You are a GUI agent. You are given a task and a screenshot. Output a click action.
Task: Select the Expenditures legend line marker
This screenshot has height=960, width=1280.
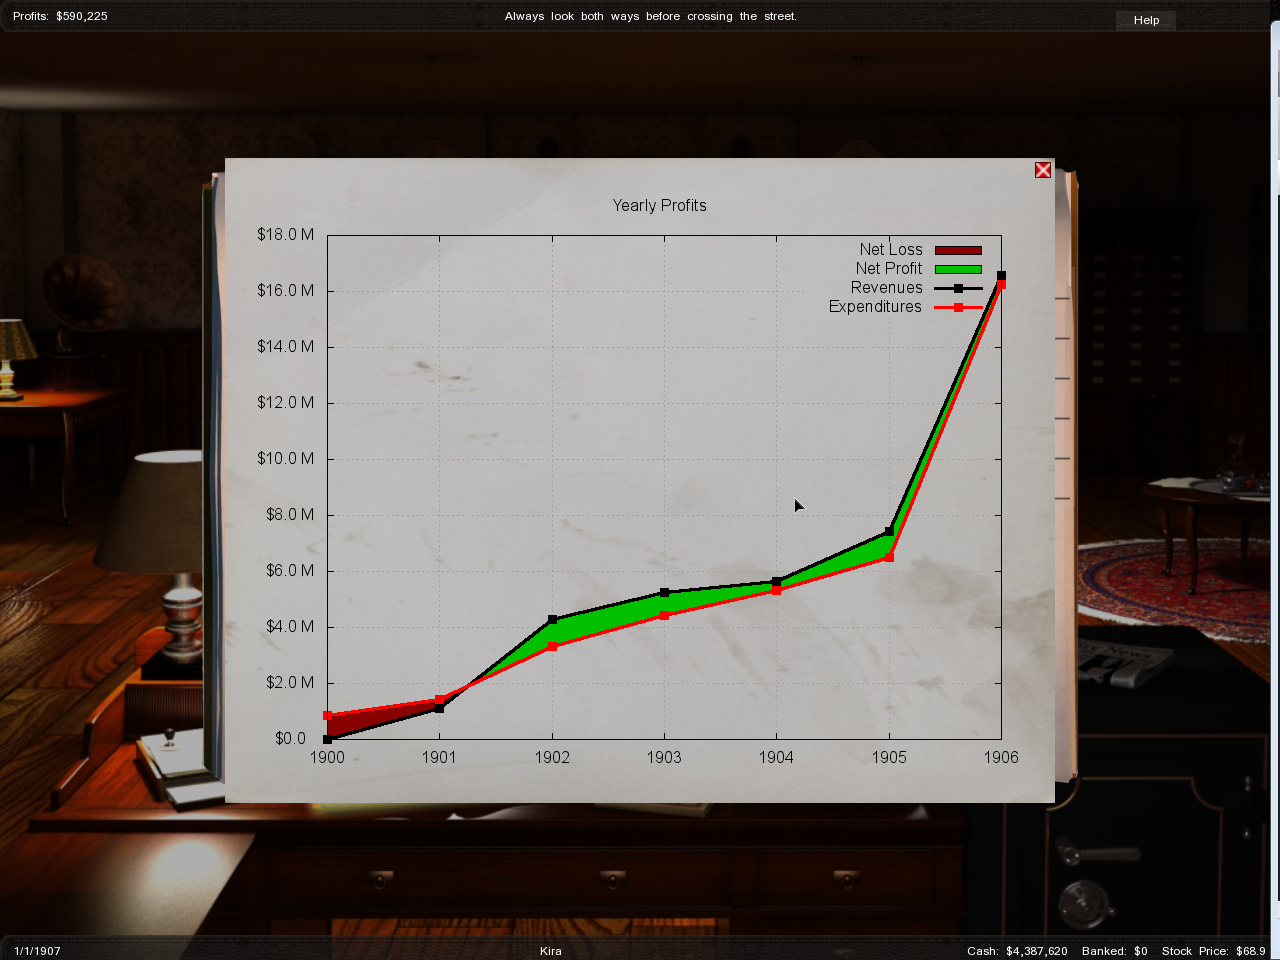pyautogui.click(x=958, y=307)
